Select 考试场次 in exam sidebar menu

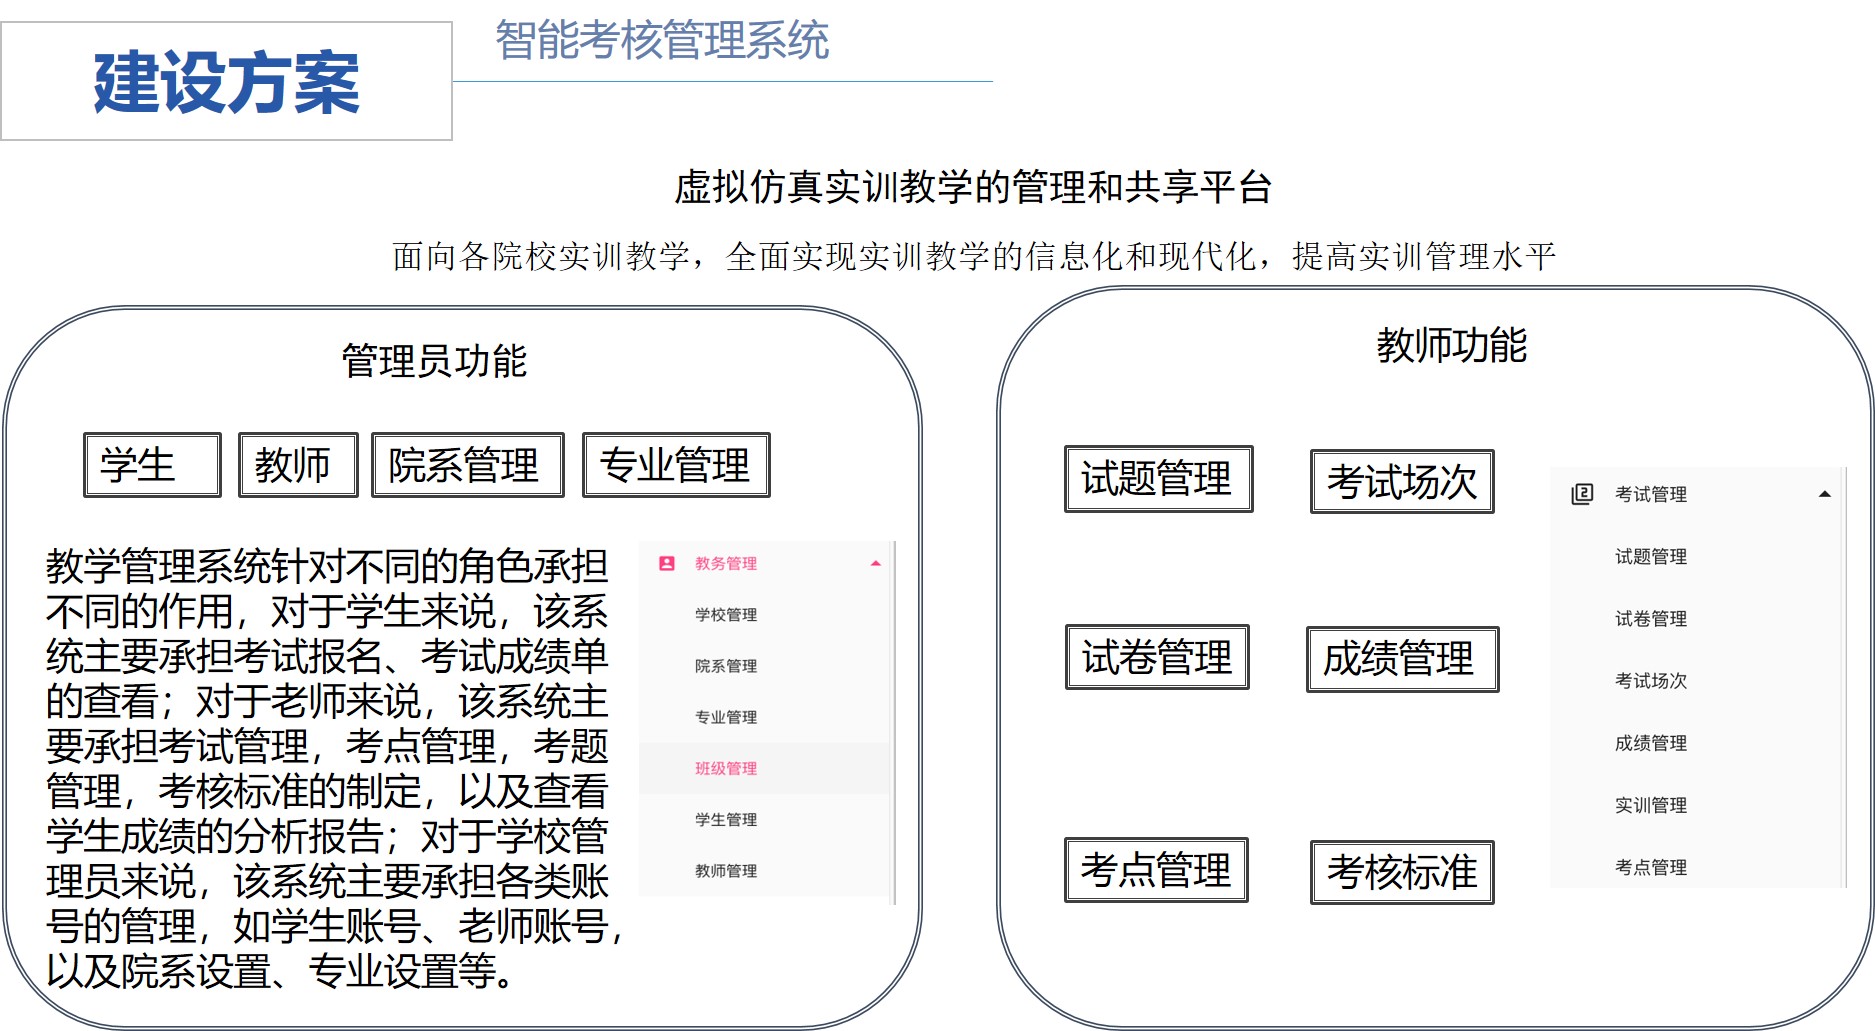point(1651,681)
